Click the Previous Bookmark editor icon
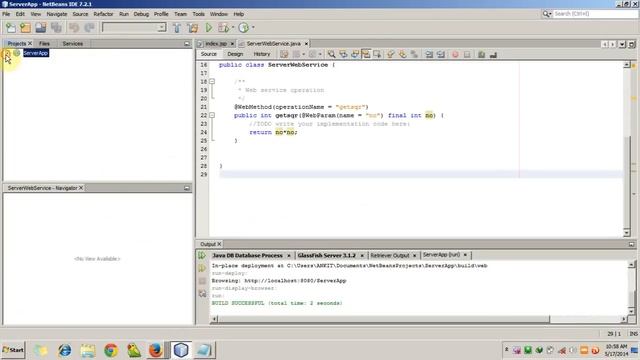Image resolution: width=640 pixels, height=360 pixels. click(391, 54)
